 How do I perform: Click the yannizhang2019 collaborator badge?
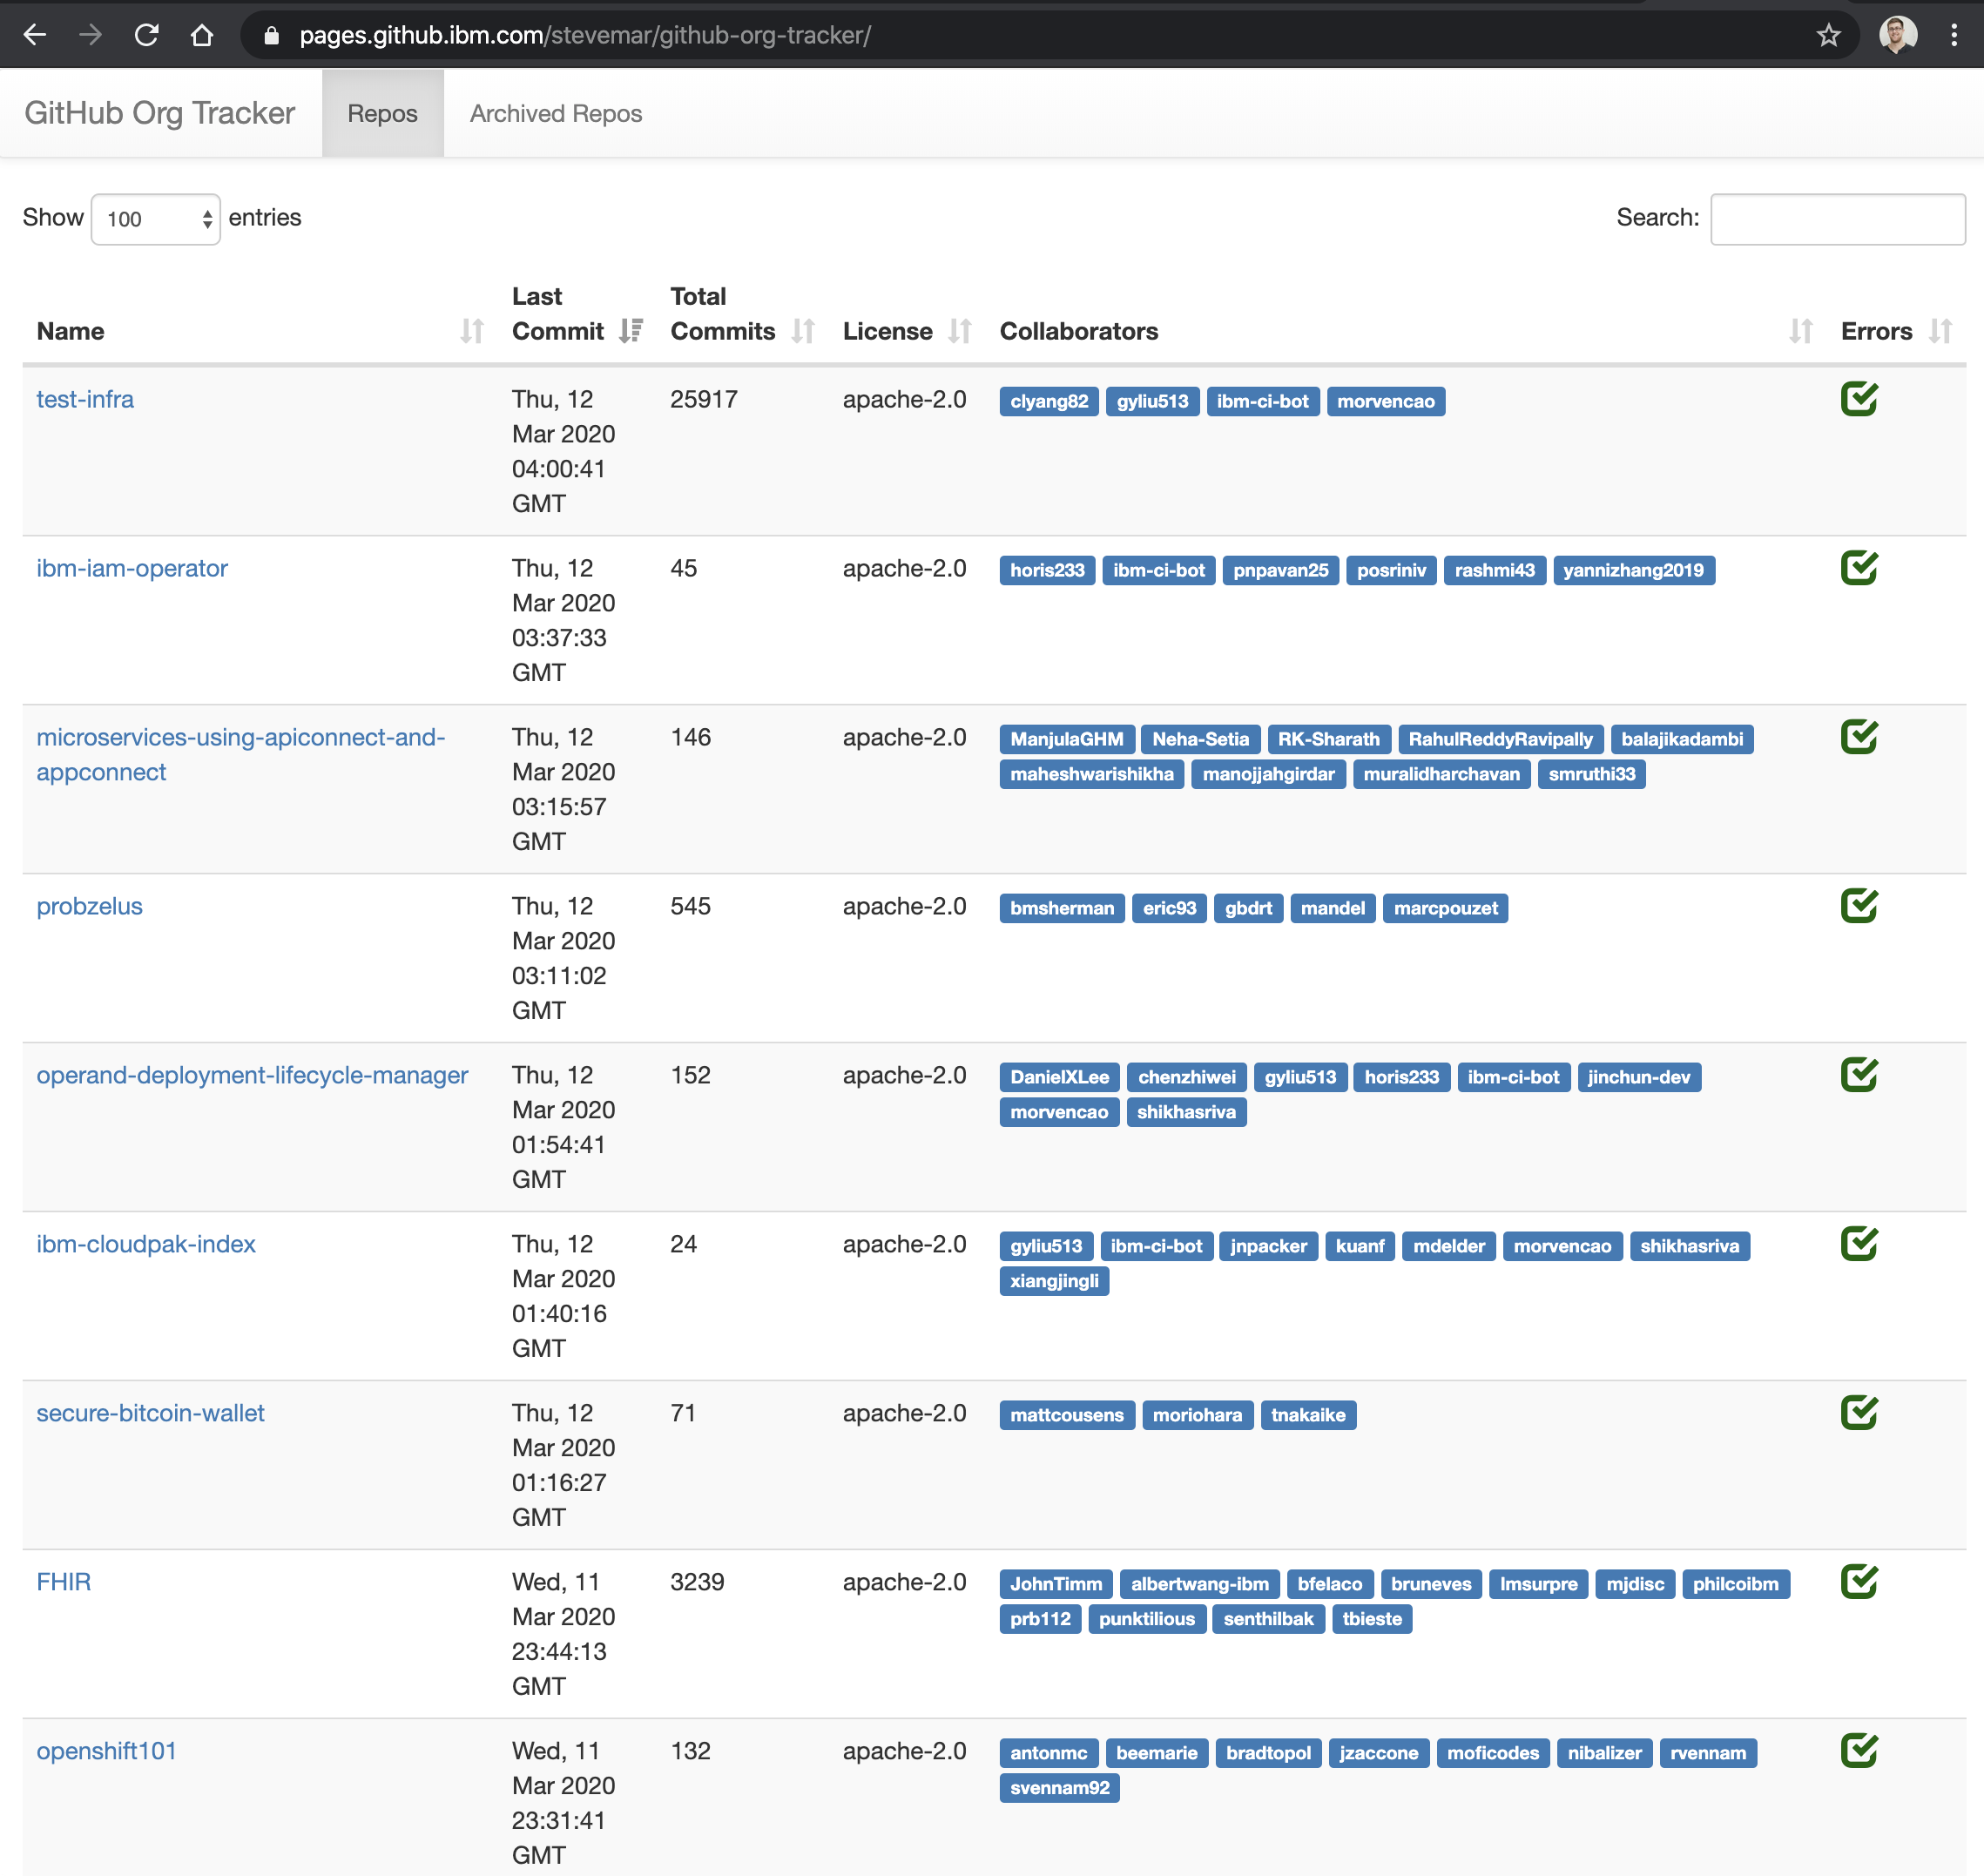[x=1633, y=570]
